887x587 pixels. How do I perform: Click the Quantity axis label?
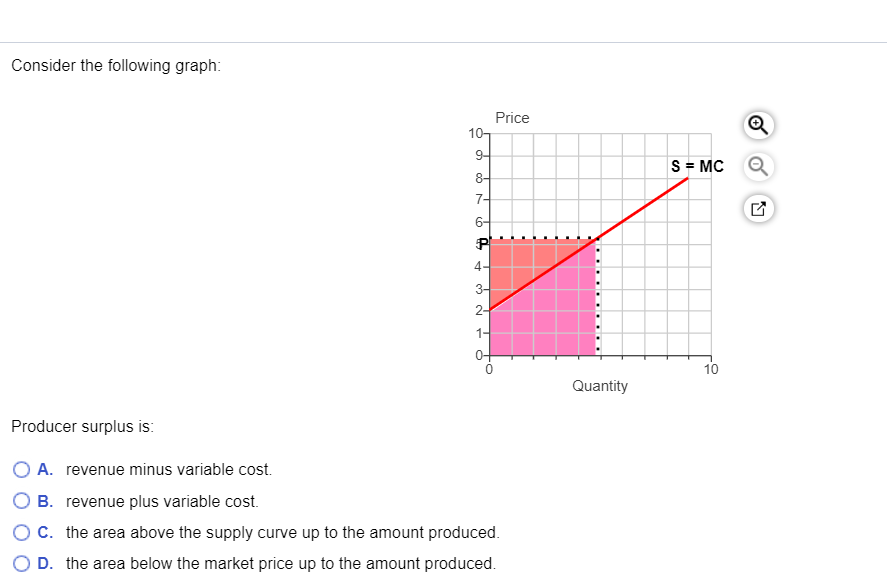pos(600,385)
